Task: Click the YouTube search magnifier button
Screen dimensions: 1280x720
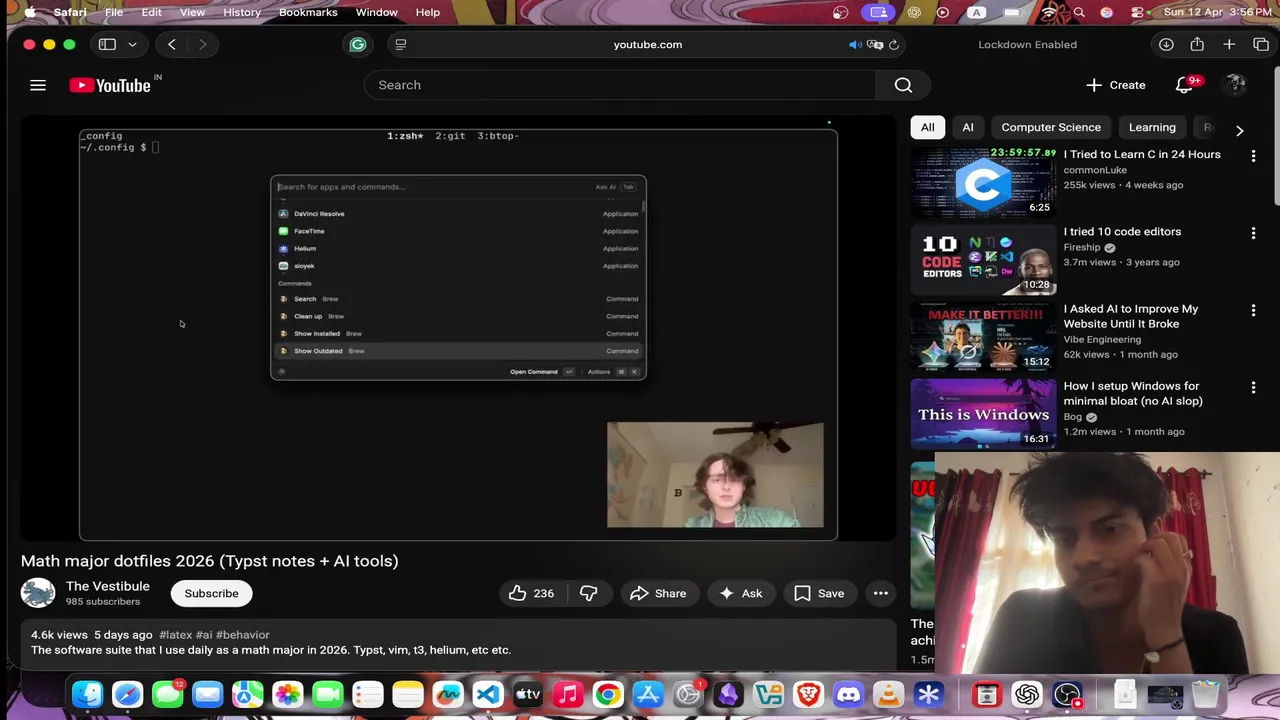Action: click(903, 85)
